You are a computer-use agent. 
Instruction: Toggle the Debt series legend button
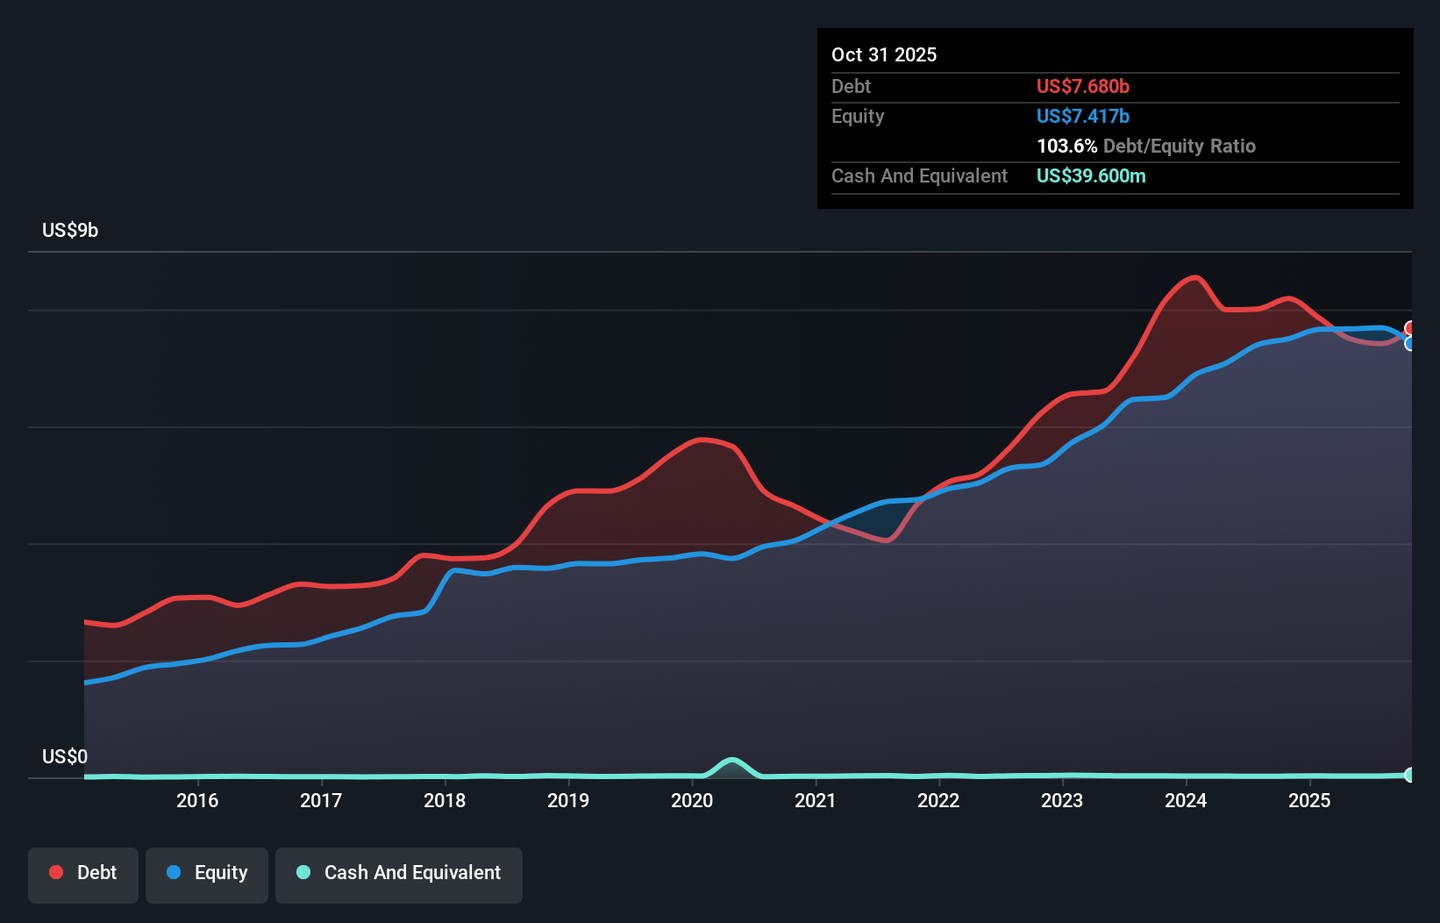point(83,875)
